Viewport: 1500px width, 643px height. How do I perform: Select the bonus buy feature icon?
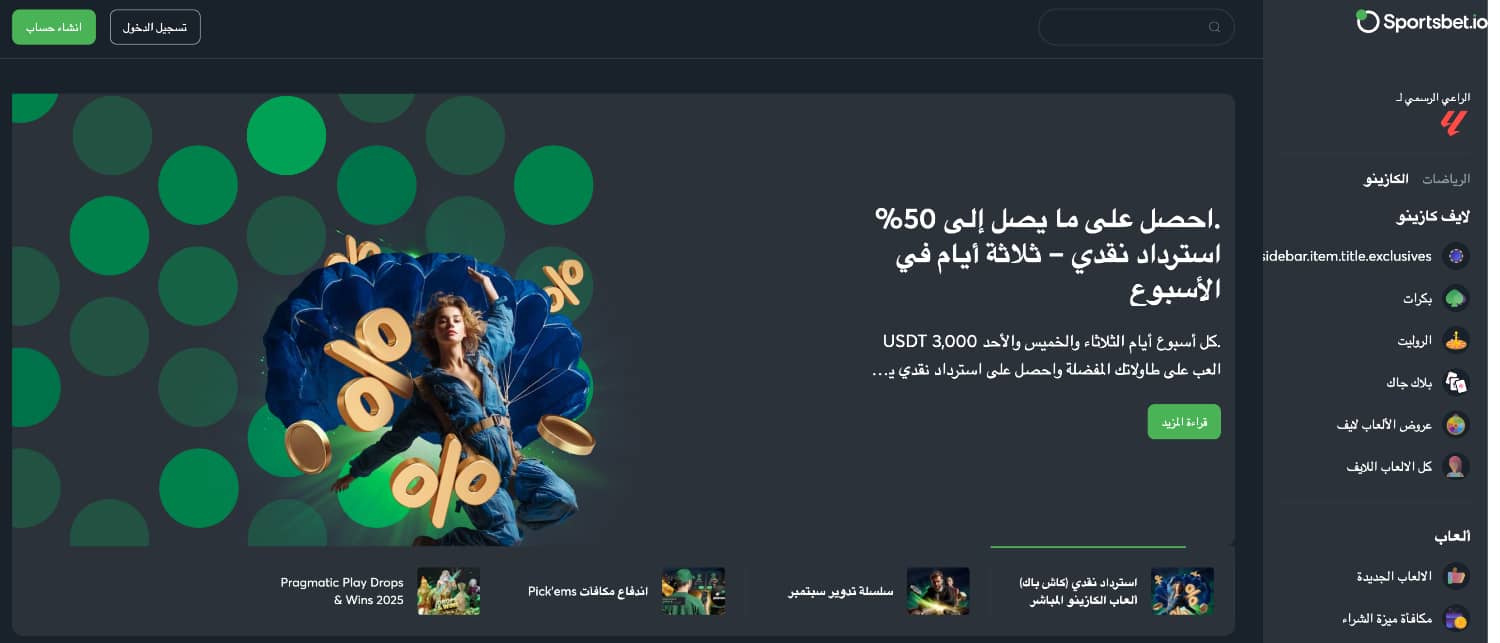click(x=1456, y=619)
